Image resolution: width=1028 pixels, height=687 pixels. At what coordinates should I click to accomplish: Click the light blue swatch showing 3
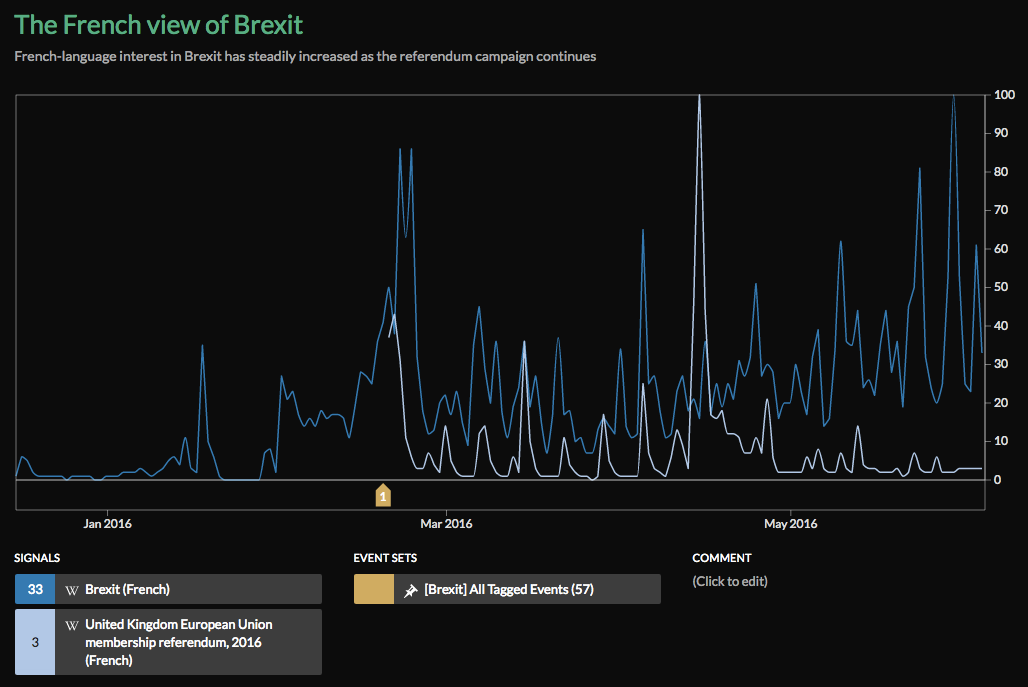[35, 642]
